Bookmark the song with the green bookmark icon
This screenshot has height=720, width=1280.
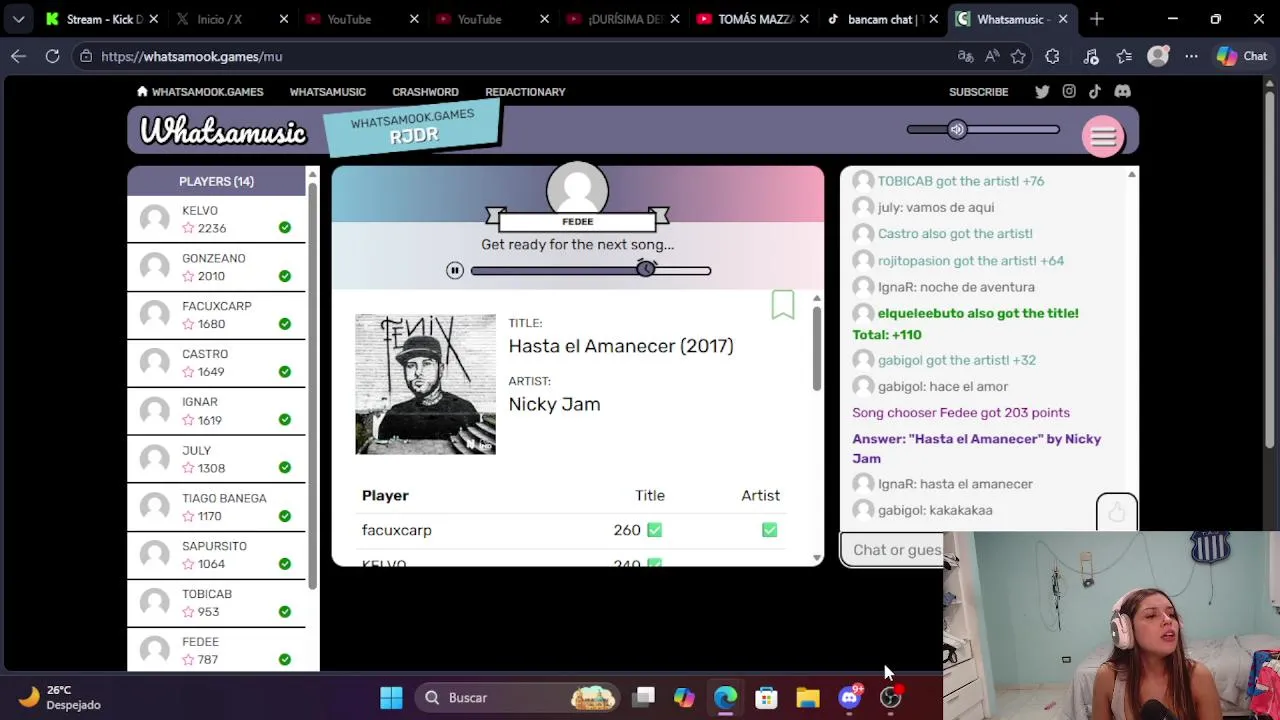click(782, 305)
